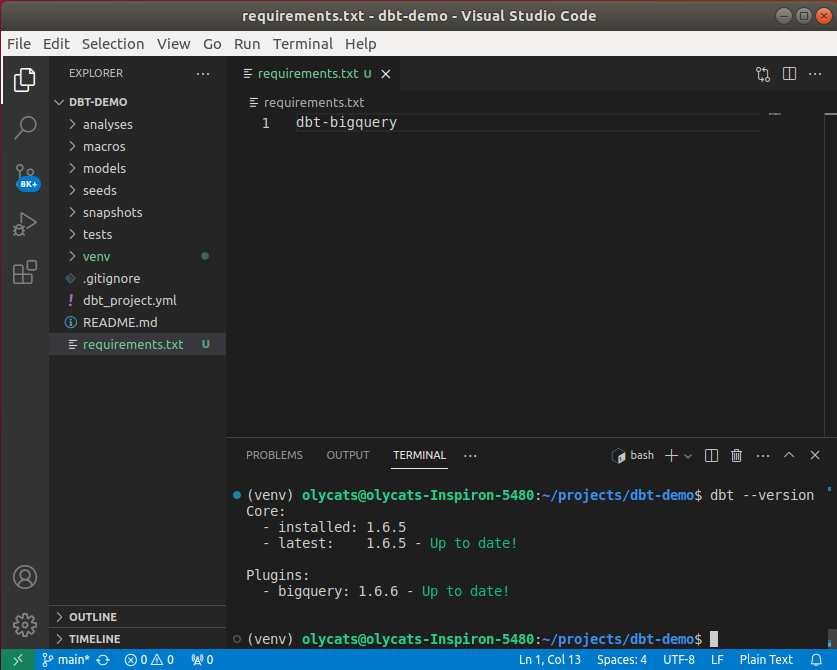This screenshot has height=670, width=837.
Task: Switch to the PROBLEMS panel tab
Action: 274,455
